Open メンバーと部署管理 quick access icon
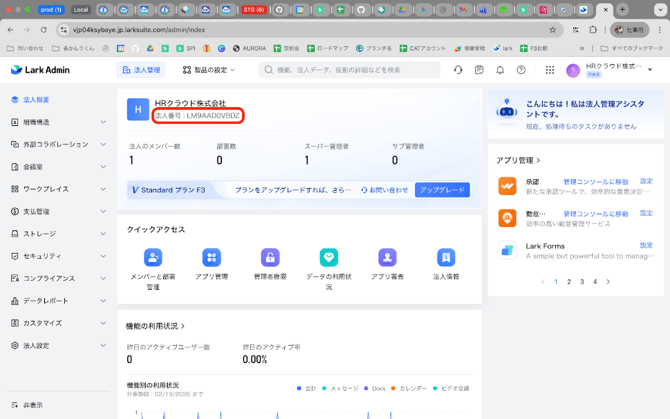Image resolution: width=670 pixels, height=419 pixels. 153,258
